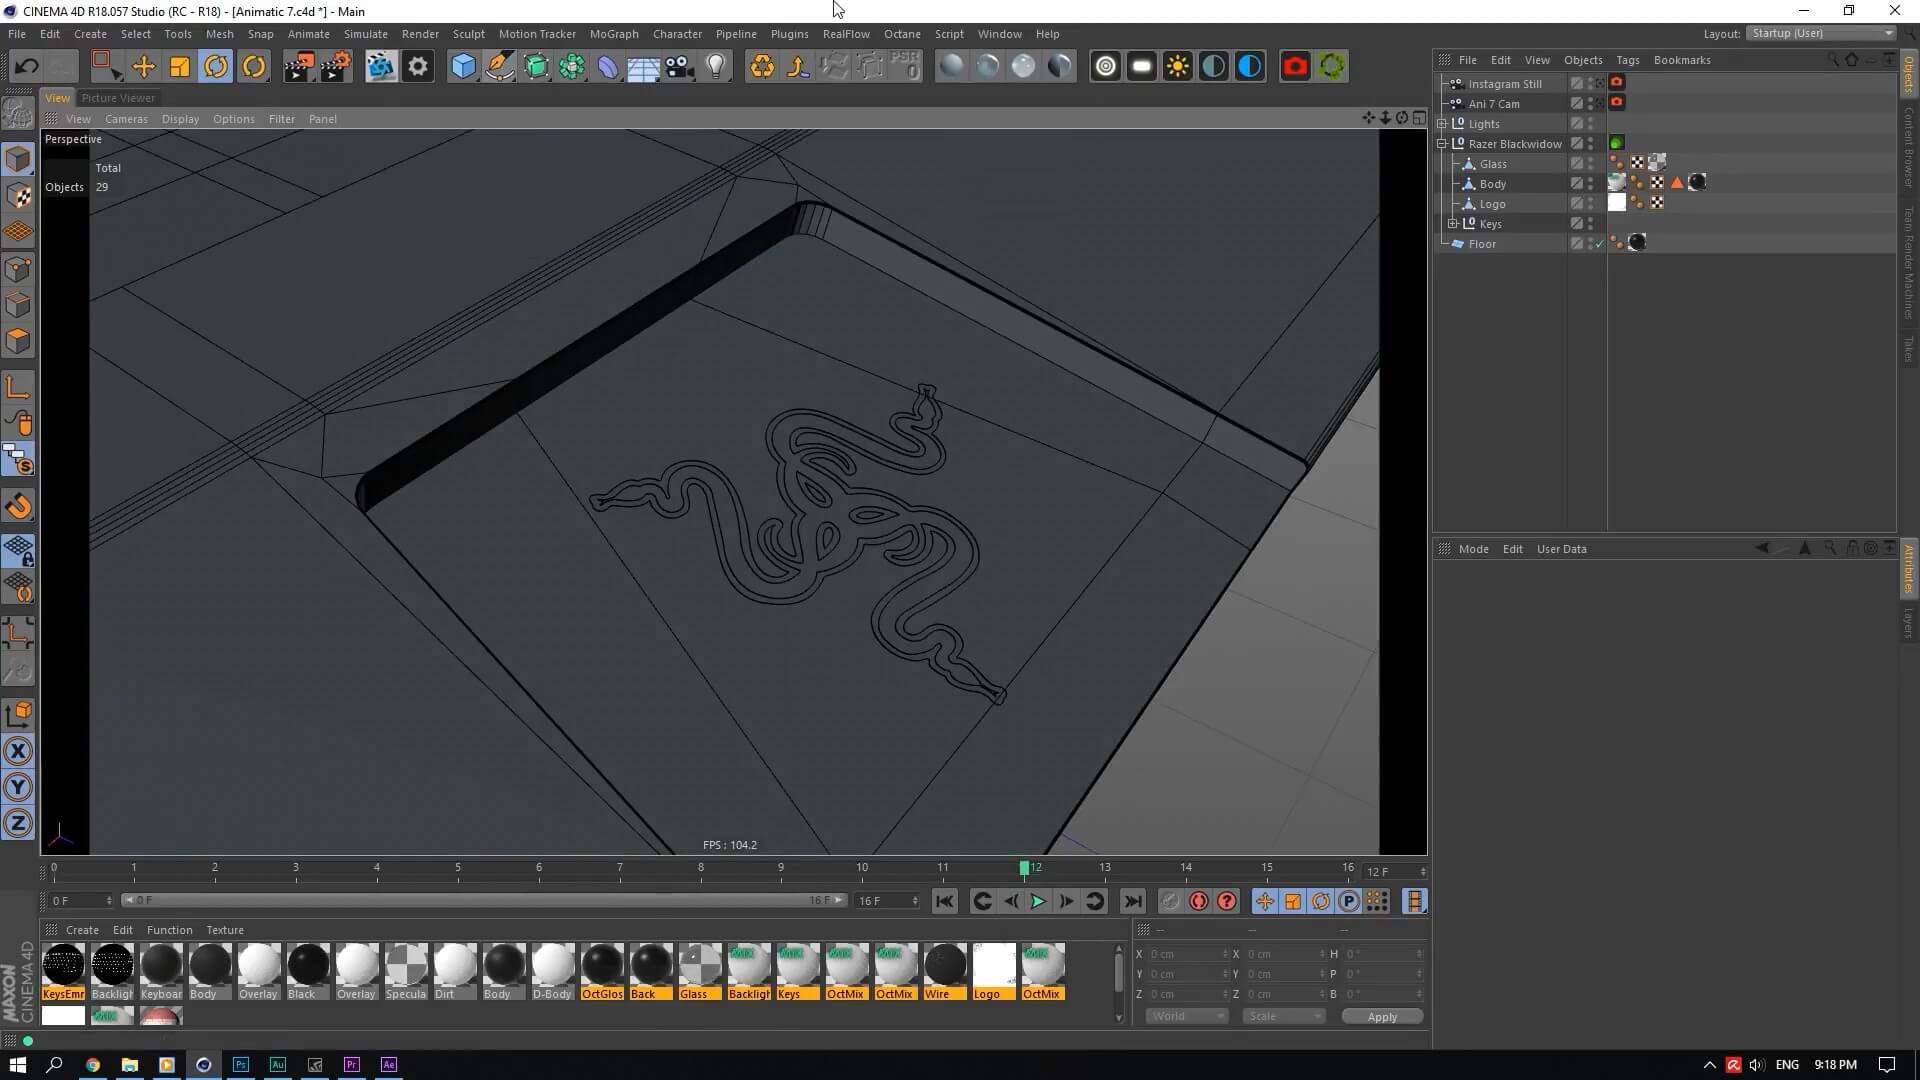
Task: Toggle visibility dots for the Glass object
Action: tap(1591, 164)
